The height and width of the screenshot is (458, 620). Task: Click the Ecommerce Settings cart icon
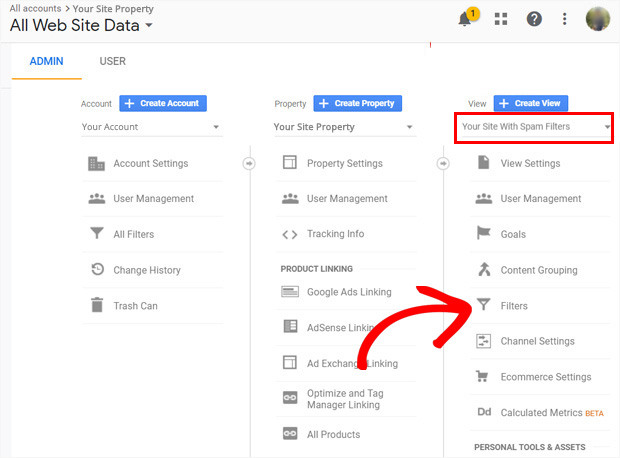pos(483,377)
